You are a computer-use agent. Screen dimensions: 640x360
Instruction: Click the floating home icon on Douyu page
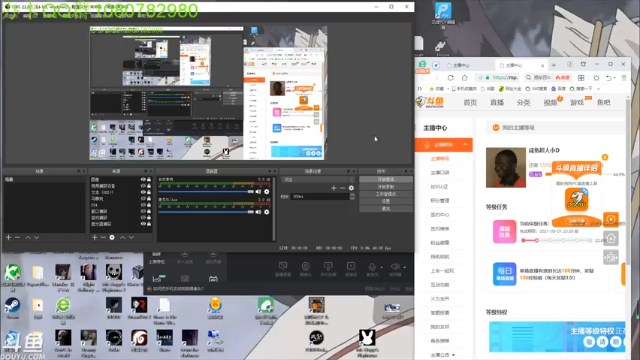611,238
